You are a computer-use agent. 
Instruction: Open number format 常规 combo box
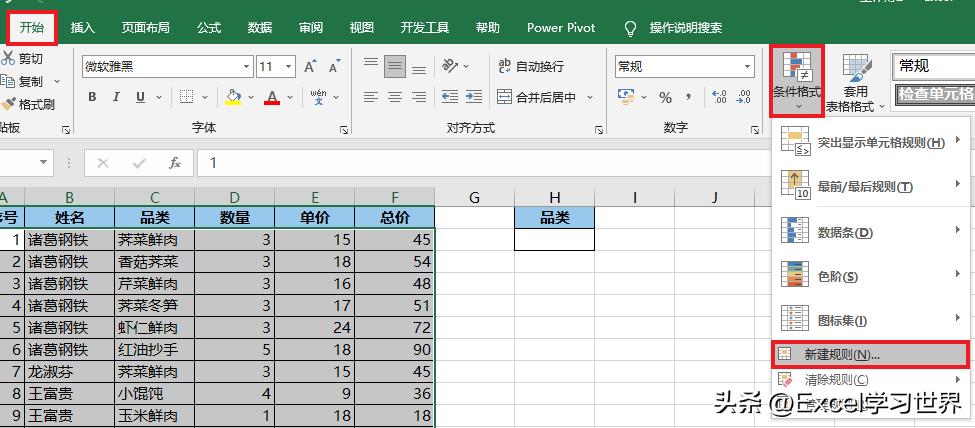684,67
